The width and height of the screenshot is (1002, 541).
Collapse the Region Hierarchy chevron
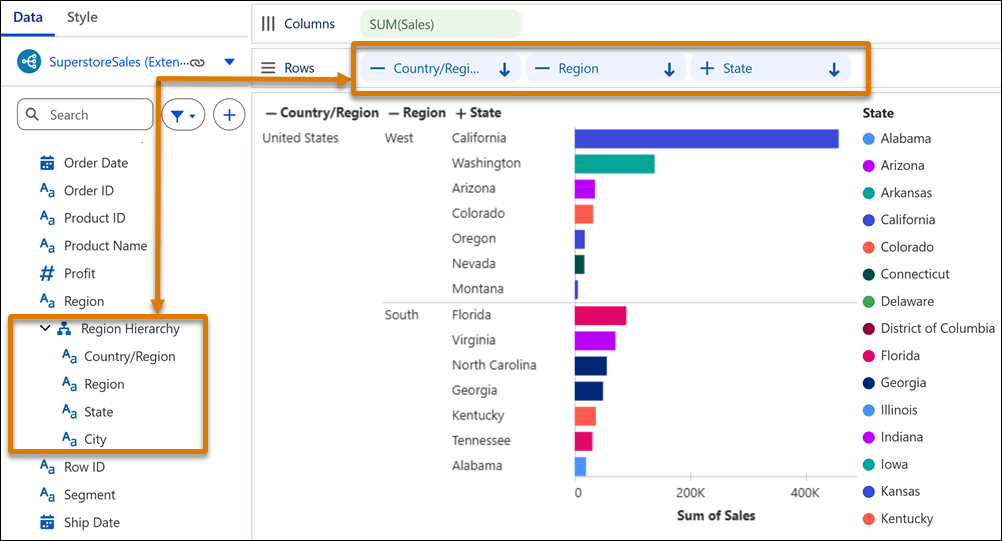(x=45, y=328)
